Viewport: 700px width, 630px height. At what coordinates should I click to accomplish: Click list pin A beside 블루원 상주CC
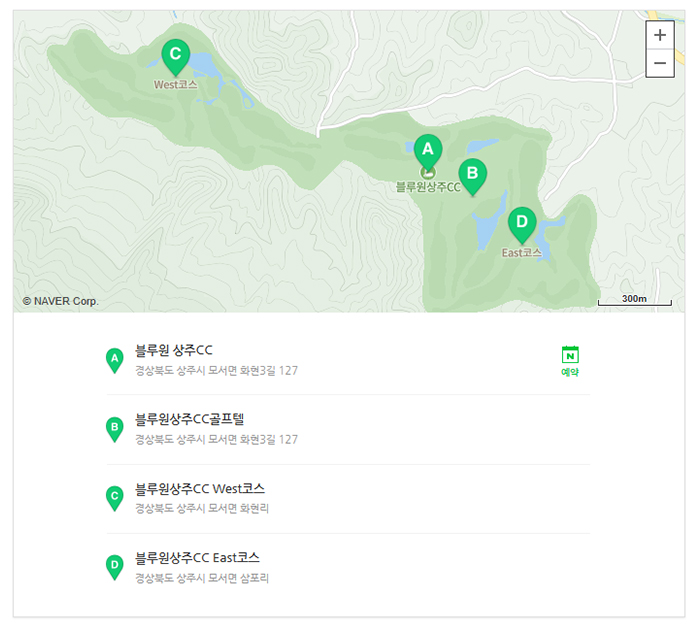tap(115, 360)
